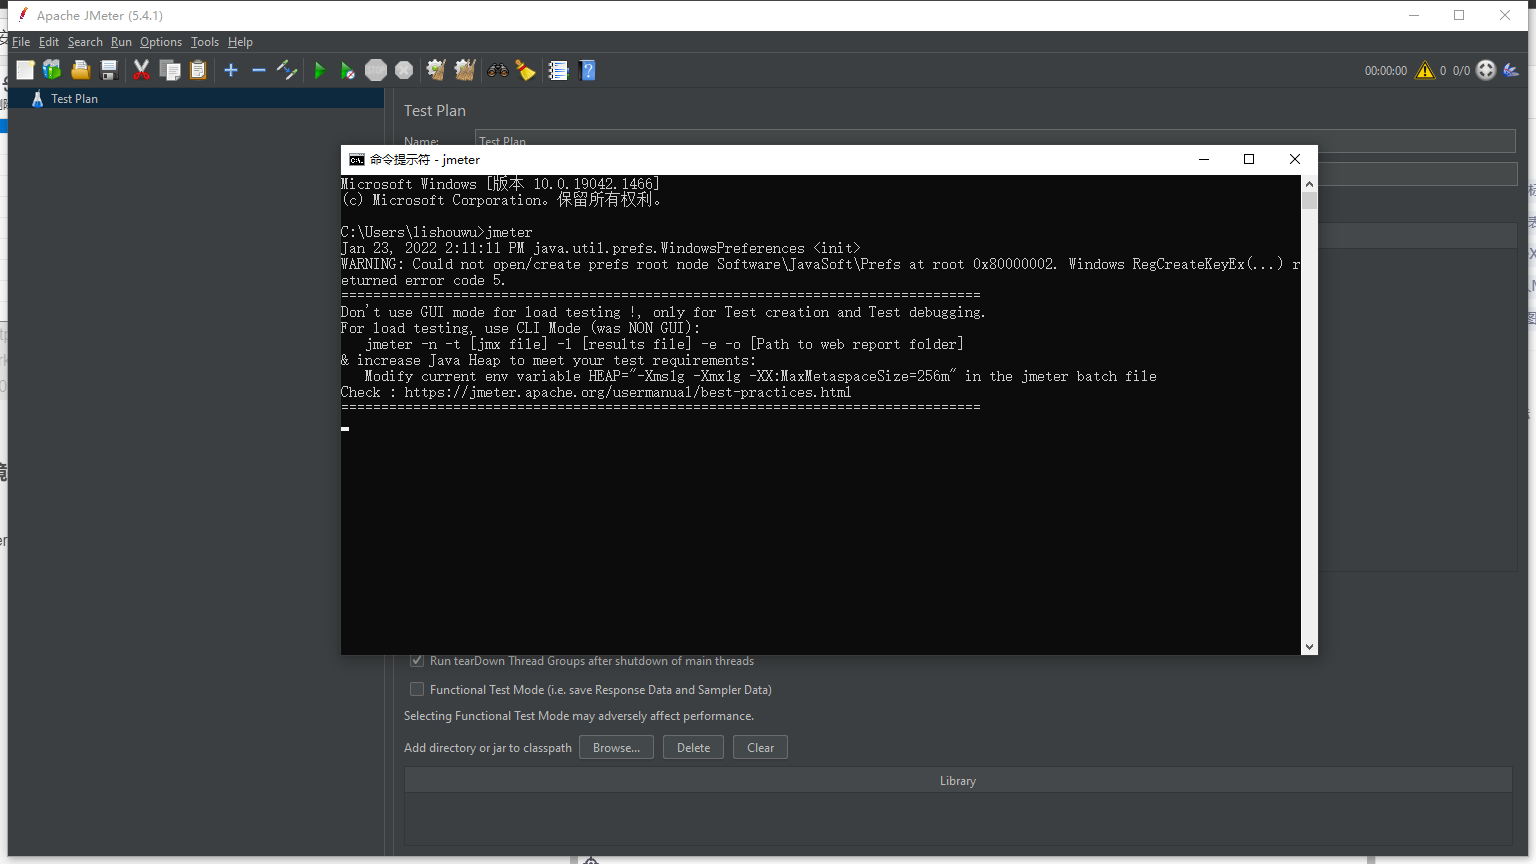This screenshot has height=864, width=1536.
Task: Click the Clear All double-broom icon
Action: [x=465, y=70]
